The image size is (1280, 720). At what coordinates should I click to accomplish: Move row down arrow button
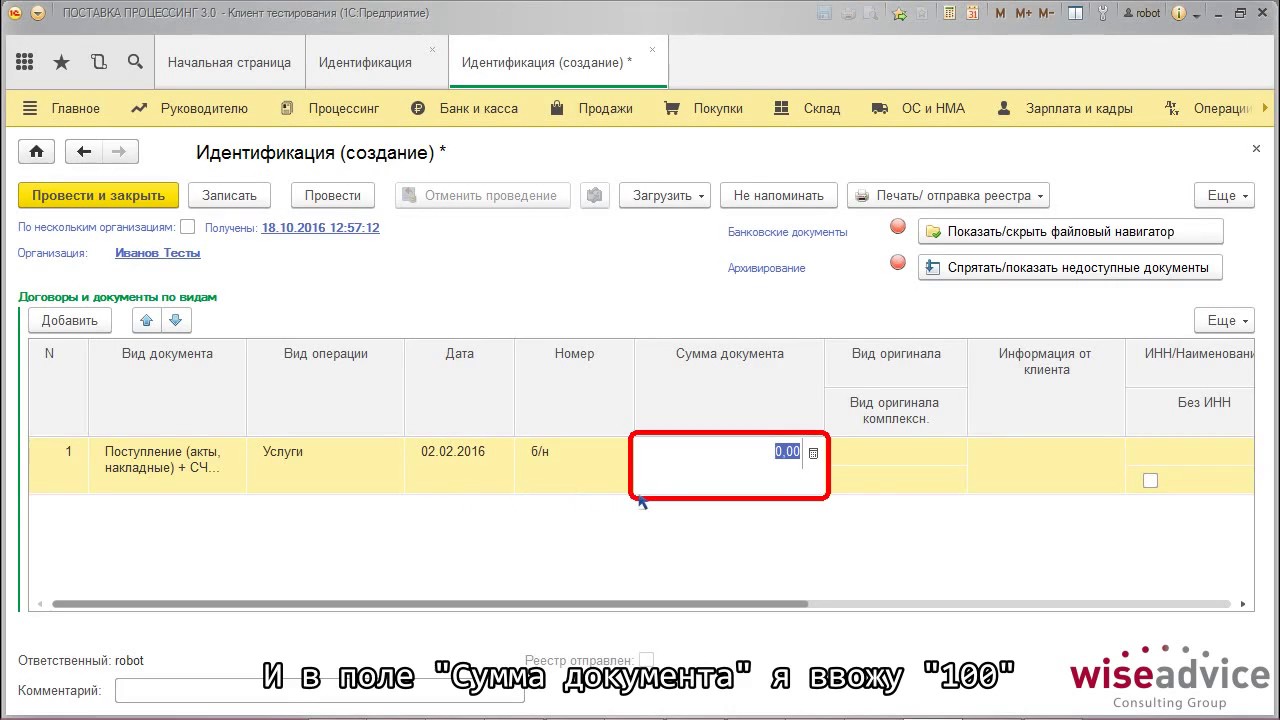coord(176,320)
